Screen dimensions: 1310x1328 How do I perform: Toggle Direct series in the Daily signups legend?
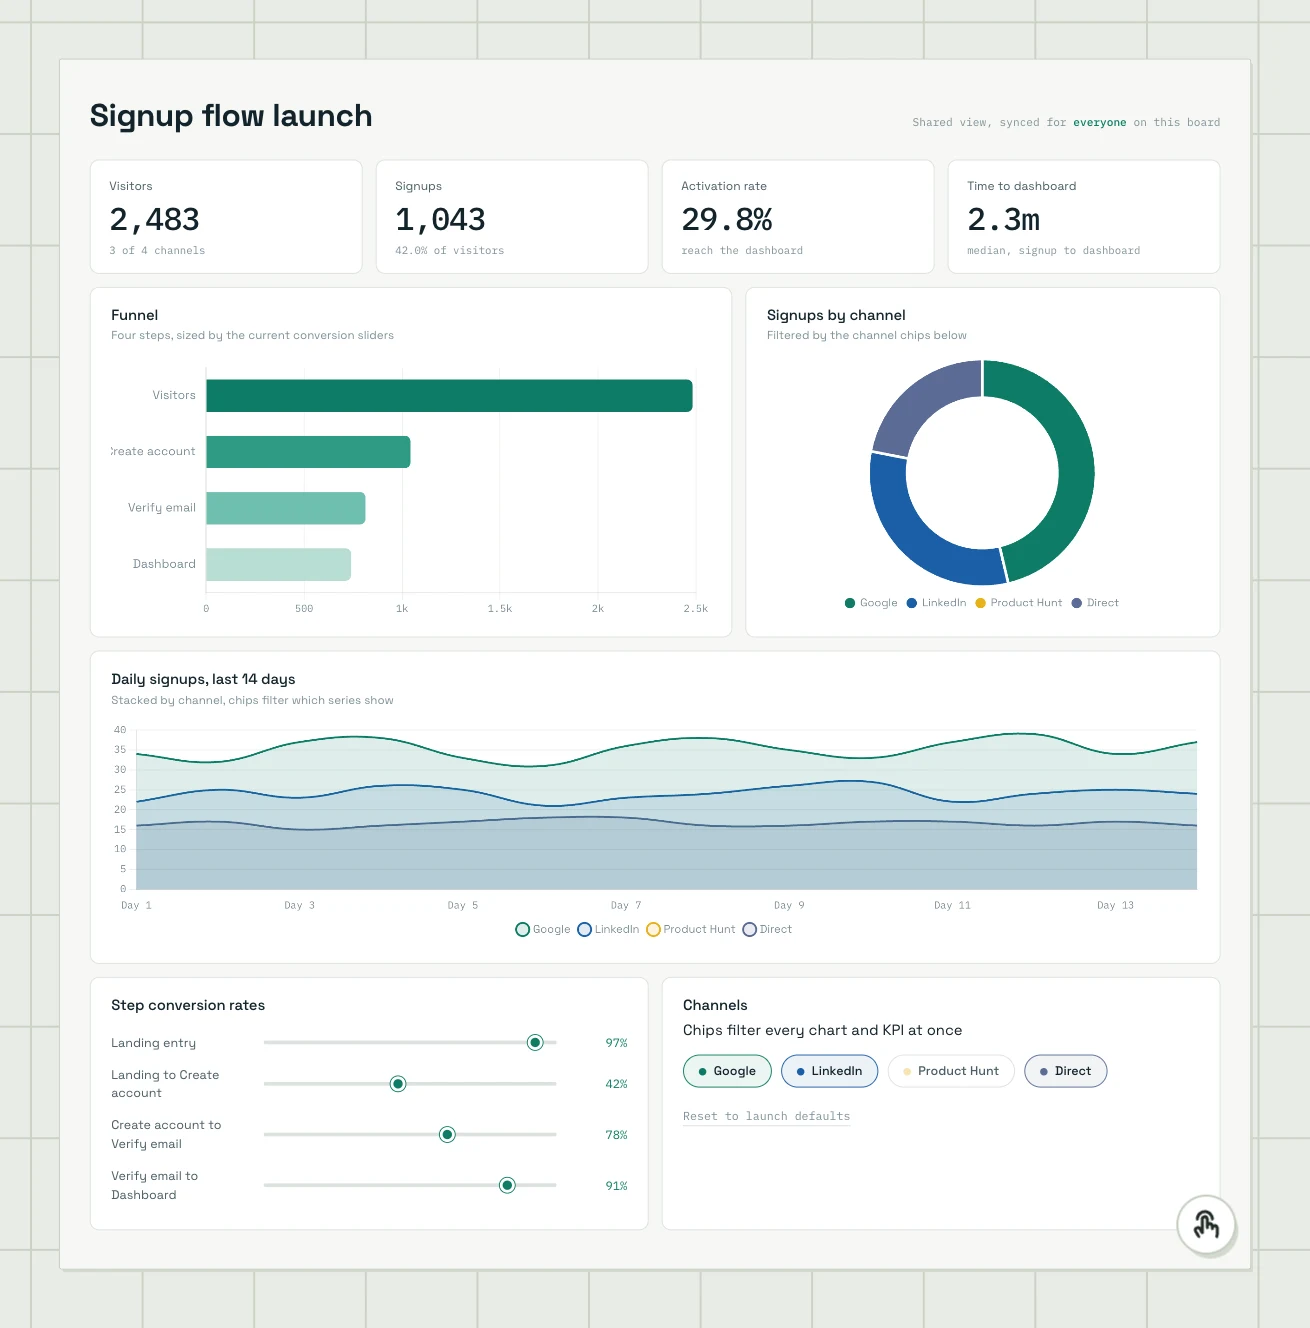tap(767, 929)
